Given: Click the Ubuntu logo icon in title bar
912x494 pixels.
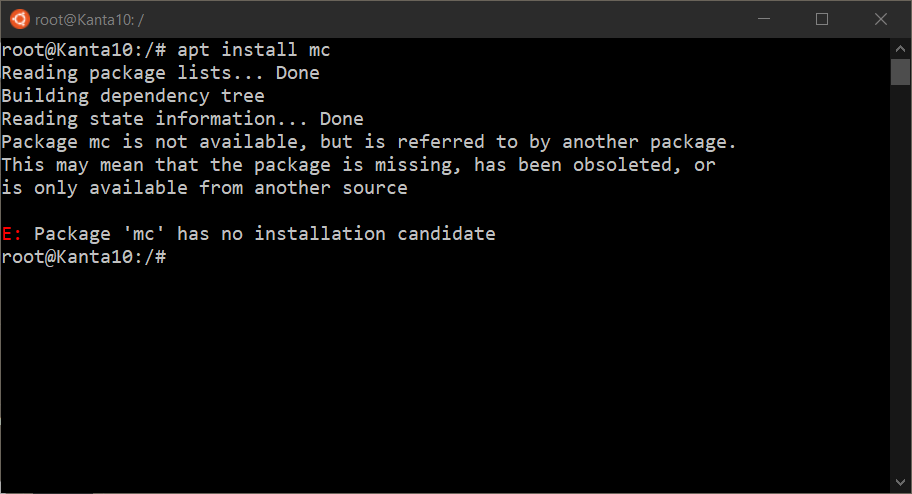Looking at the screenshot, I should [19, 19].
